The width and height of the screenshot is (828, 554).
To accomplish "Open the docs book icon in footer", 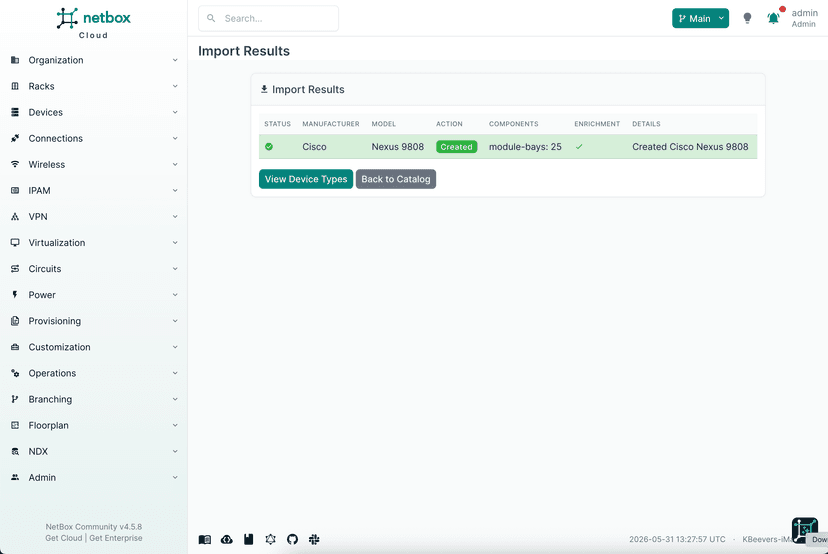I will click(205, 539).
